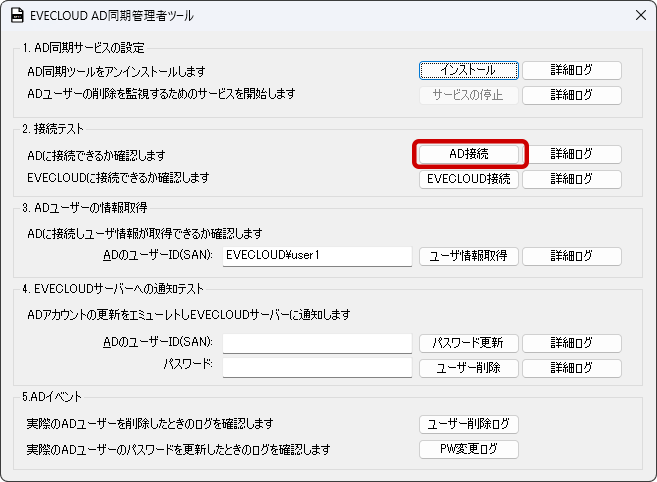Open 詳細ログ for the EVECLOUD接続 test
657x482 pixels.
point(571,179)
